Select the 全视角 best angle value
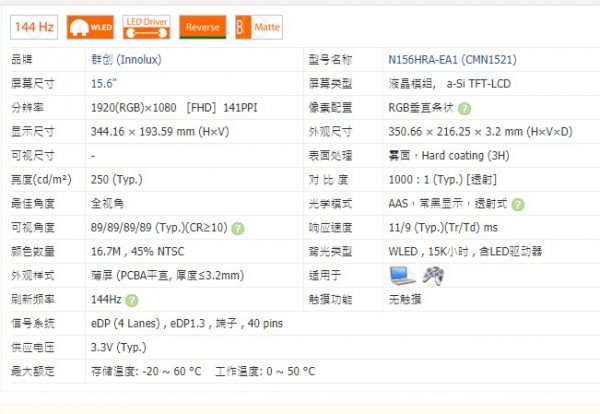Screen dimensions: 600x414 point(107,203)
